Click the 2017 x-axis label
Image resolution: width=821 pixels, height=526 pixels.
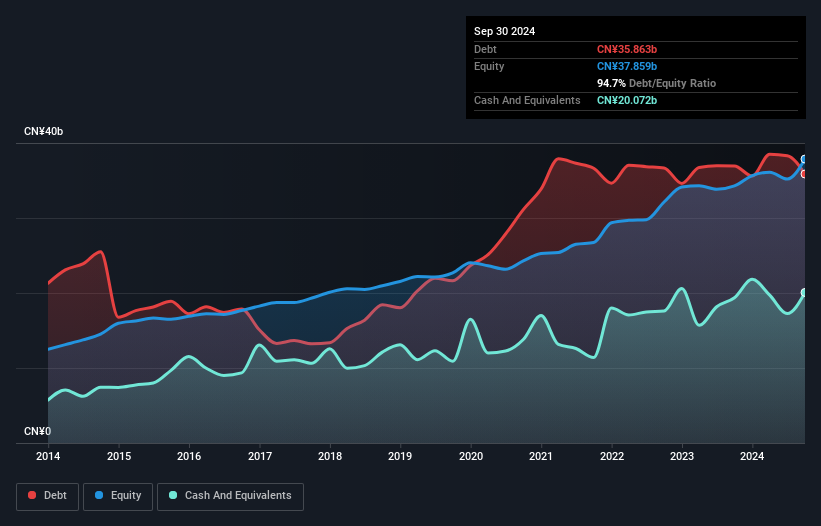coord(260,456)
